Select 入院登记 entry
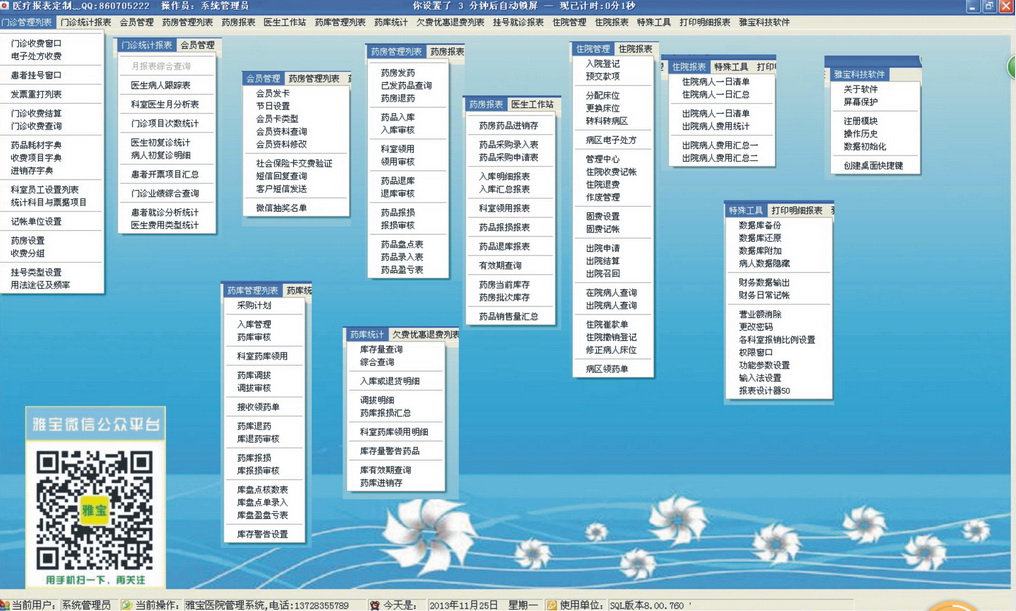1016x611 pixels. tap(603, 63)
